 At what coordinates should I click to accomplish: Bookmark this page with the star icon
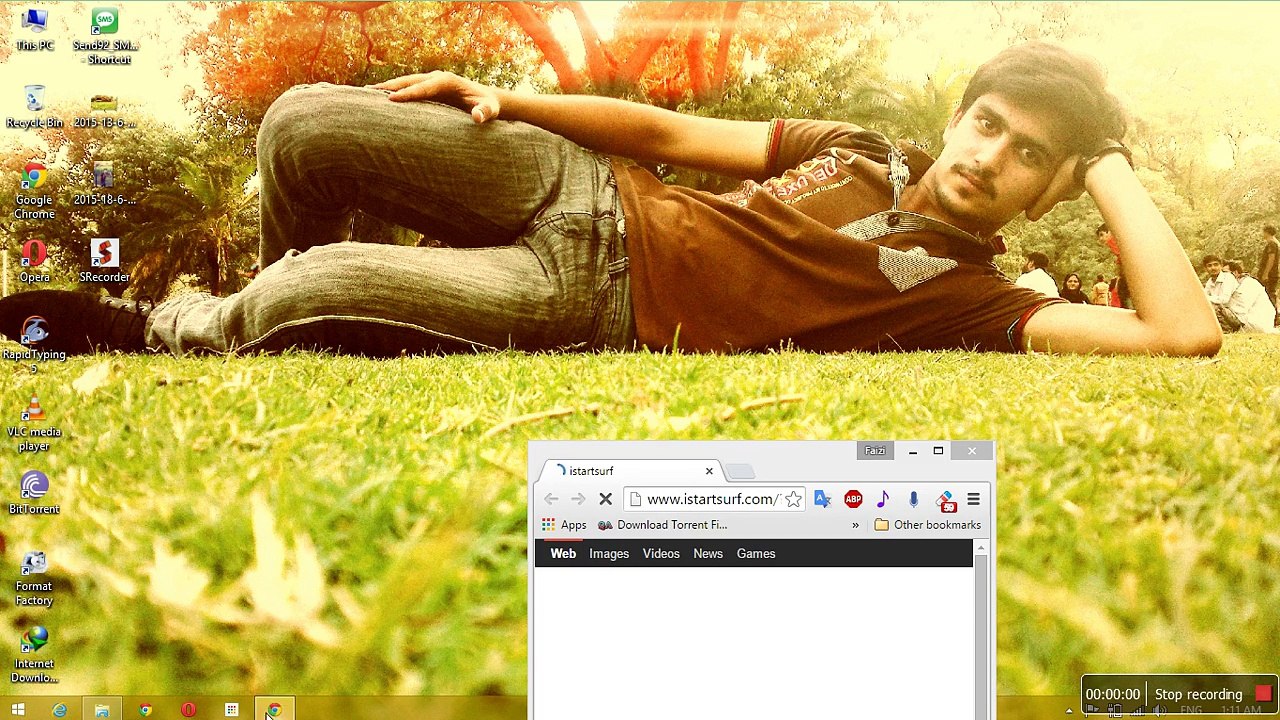click(793, 499)
